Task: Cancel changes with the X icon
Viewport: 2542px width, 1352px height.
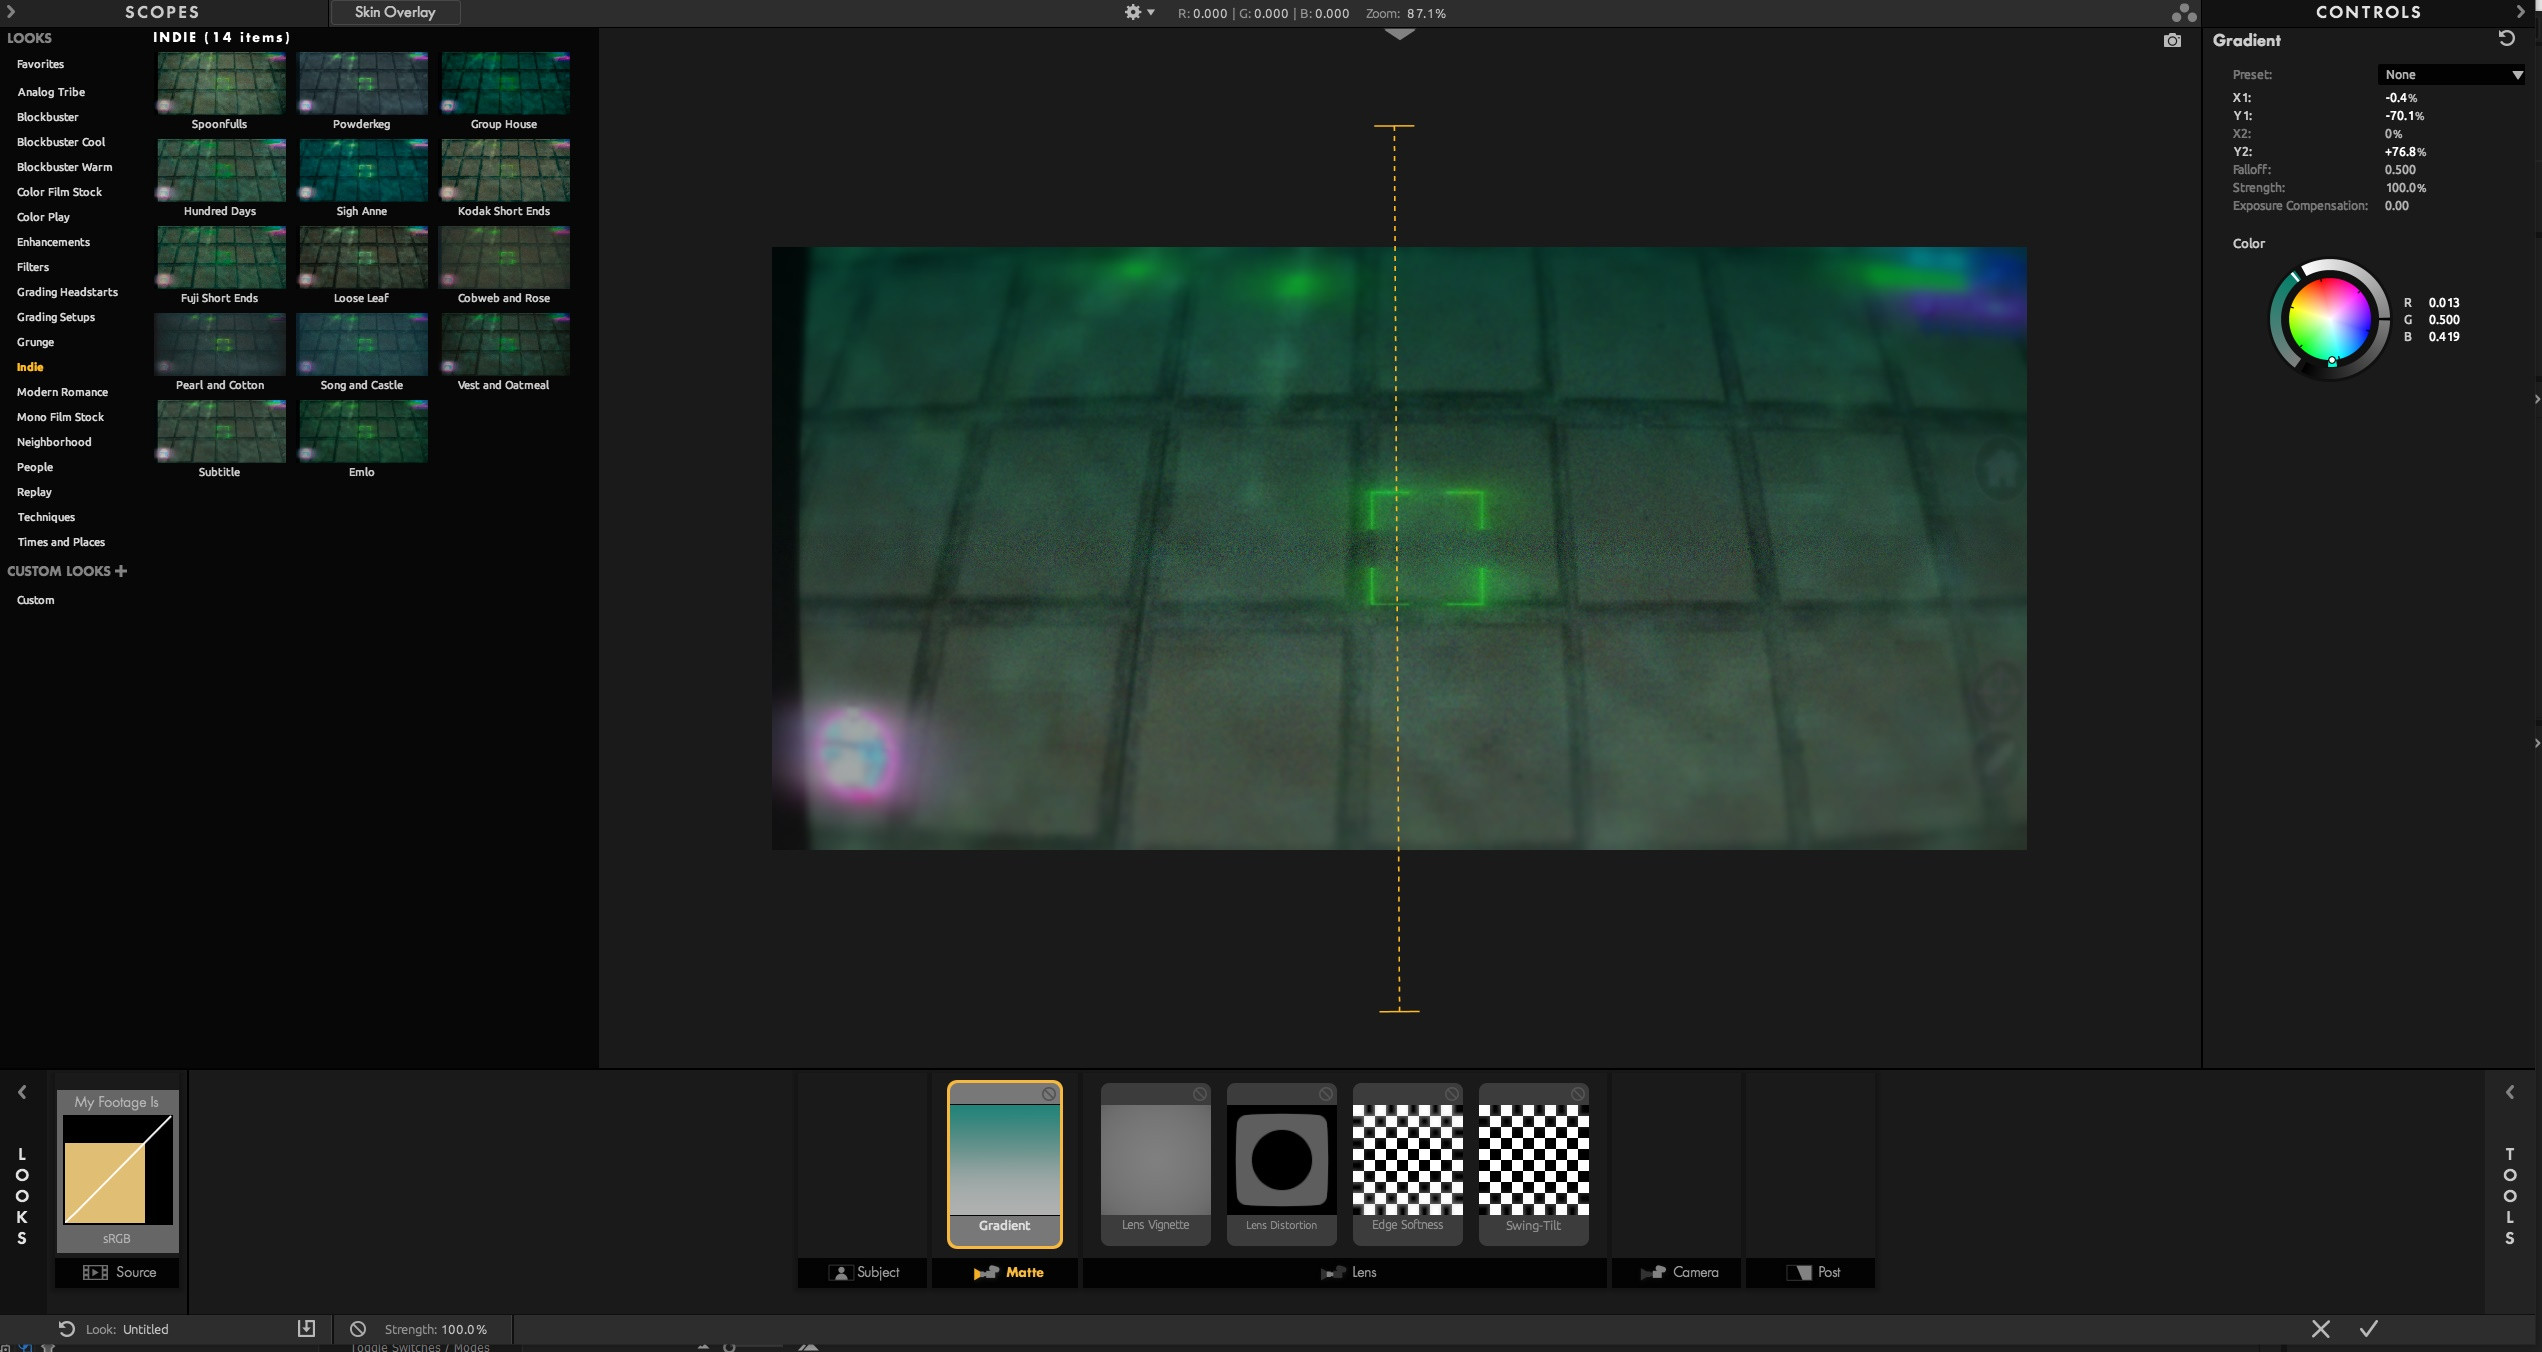Action: [x=2321, y=1328]
